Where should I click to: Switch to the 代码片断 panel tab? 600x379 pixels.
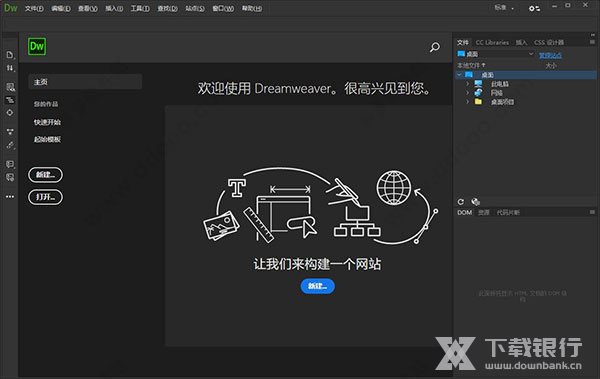tap(508, 212)
